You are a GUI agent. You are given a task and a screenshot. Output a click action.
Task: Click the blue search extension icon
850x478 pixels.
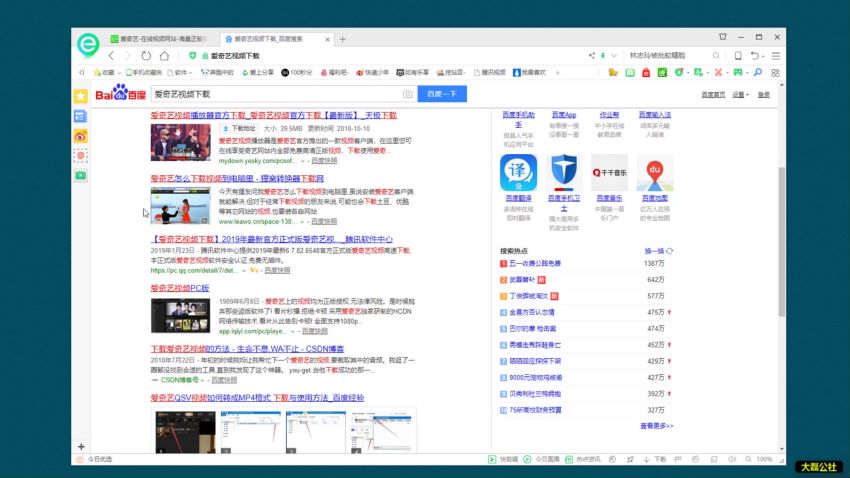758,72
